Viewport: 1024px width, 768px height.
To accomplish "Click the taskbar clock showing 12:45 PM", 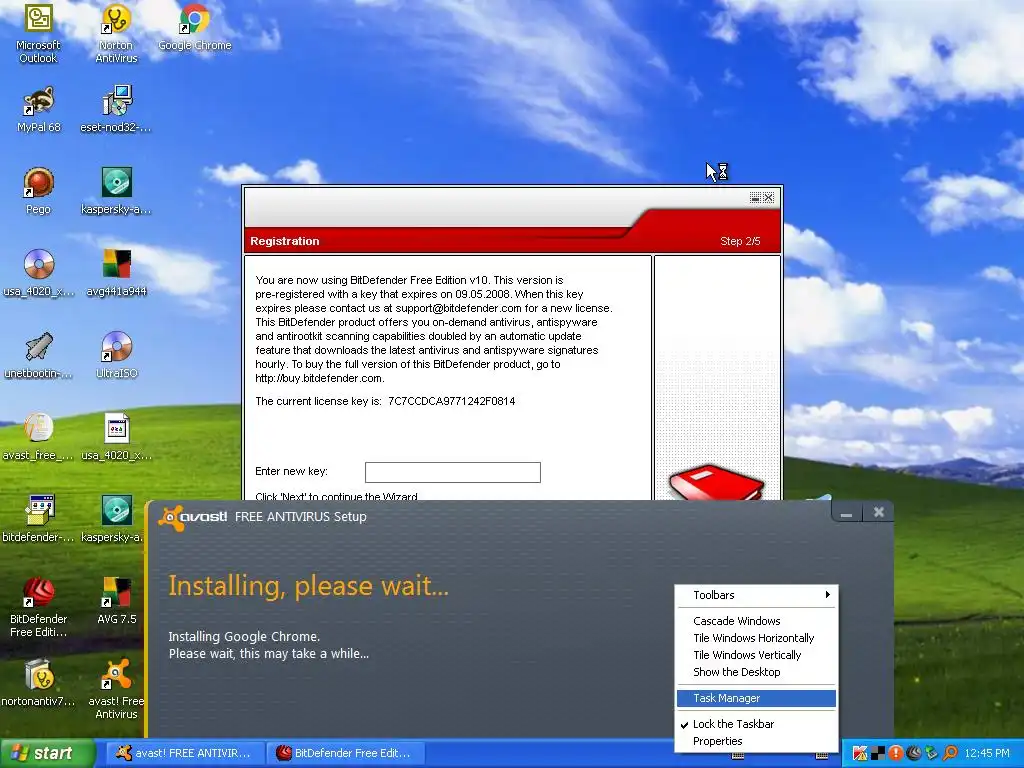I will click(x=987, y=753).
